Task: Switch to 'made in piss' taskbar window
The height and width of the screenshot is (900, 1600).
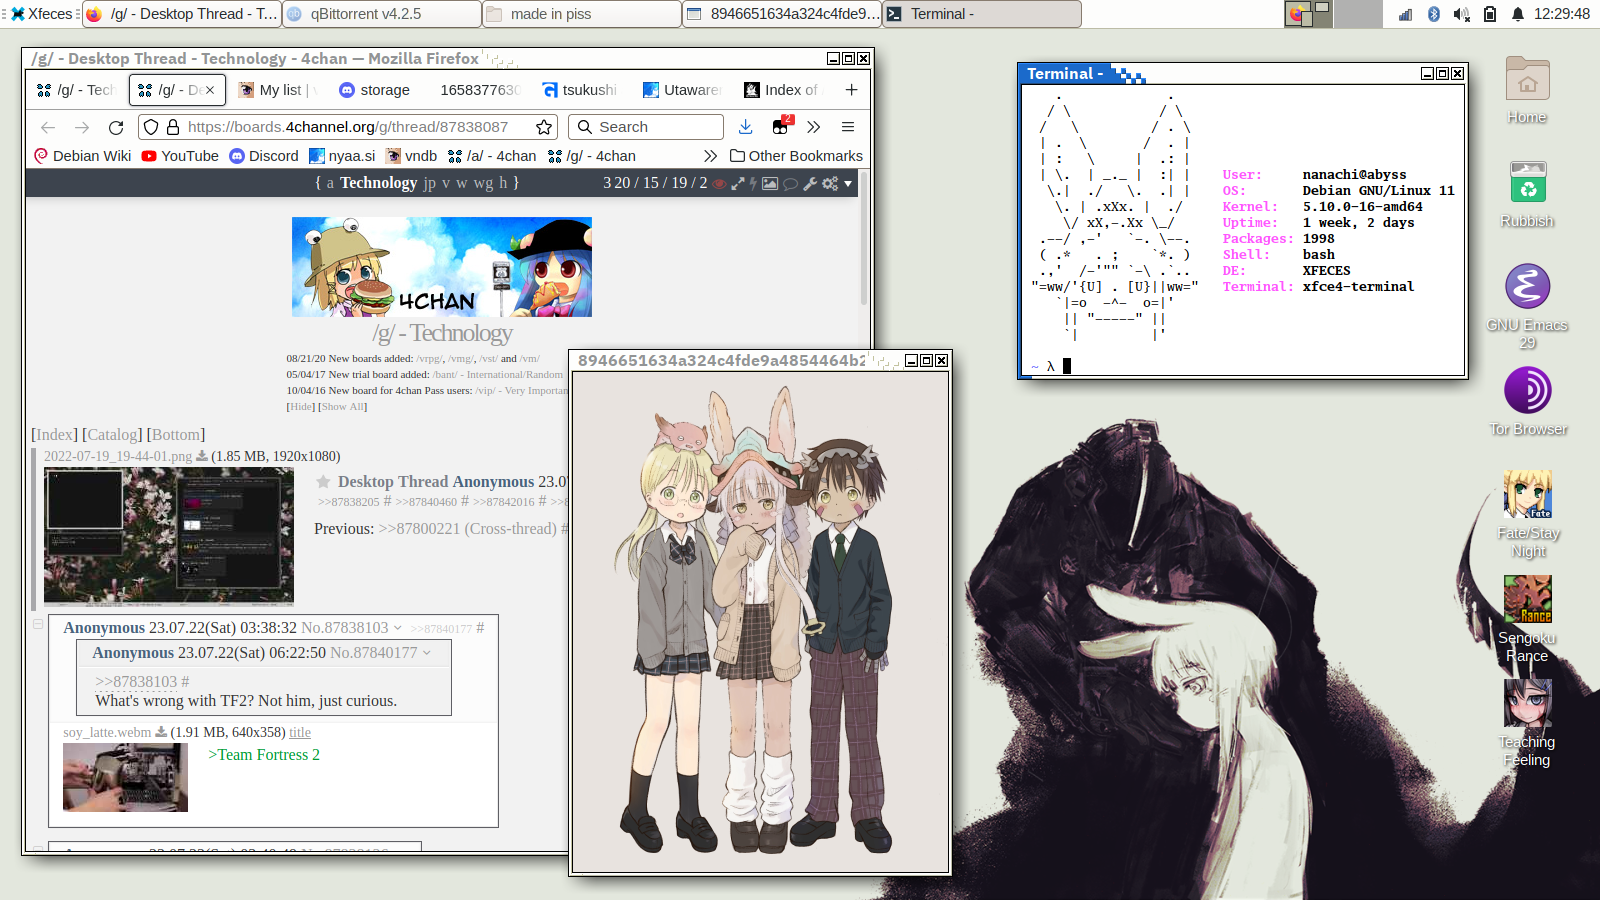Action: 582,14
